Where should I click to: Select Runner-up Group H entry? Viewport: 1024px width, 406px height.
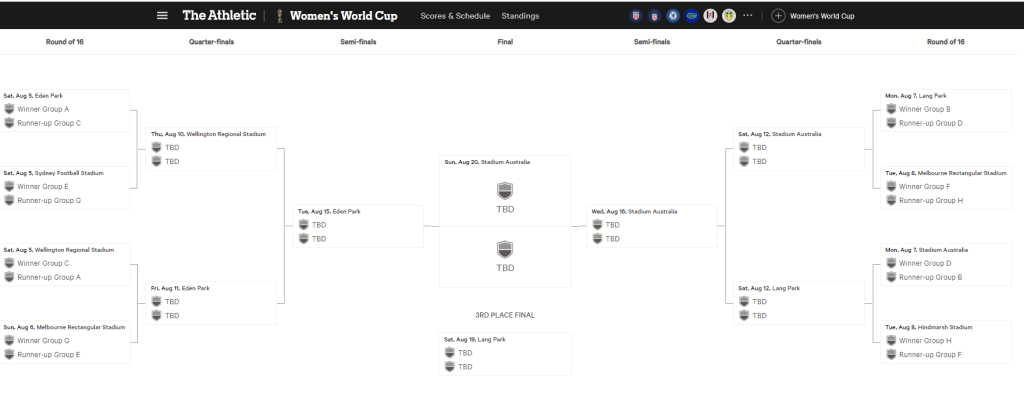930,200
